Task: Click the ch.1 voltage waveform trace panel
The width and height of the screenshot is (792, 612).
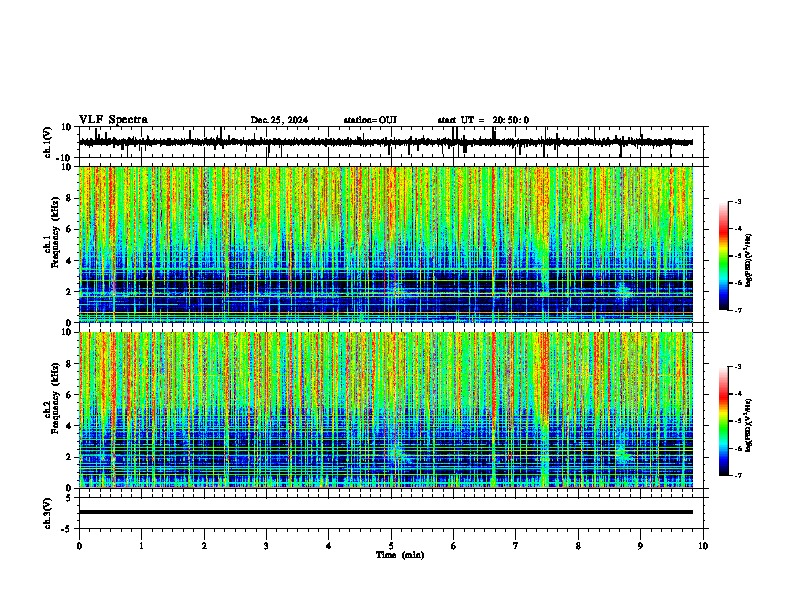Action: (391, 142)
